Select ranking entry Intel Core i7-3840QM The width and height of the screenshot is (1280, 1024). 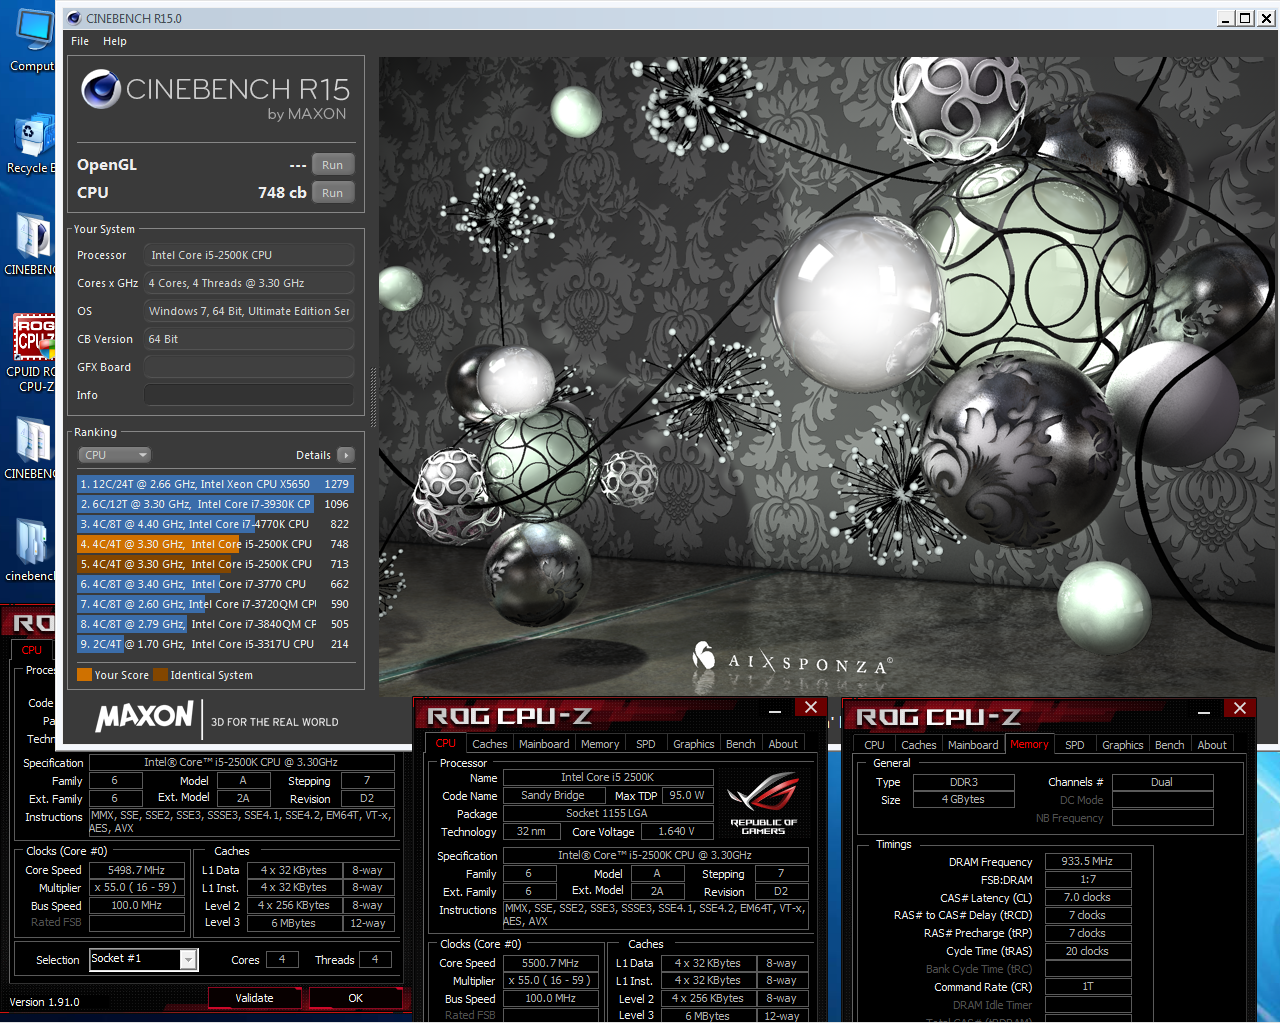point(215,624)
